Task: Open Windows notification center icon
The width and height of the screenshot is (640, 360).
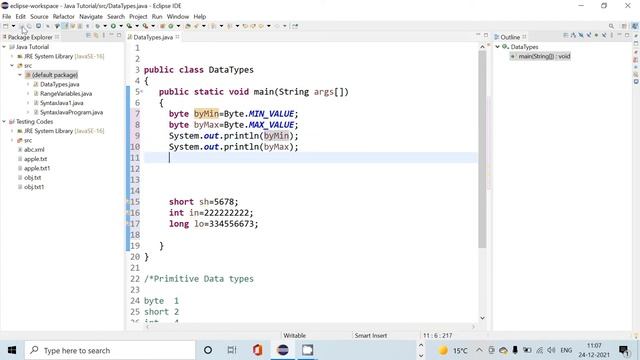Action: click(624, 350)
